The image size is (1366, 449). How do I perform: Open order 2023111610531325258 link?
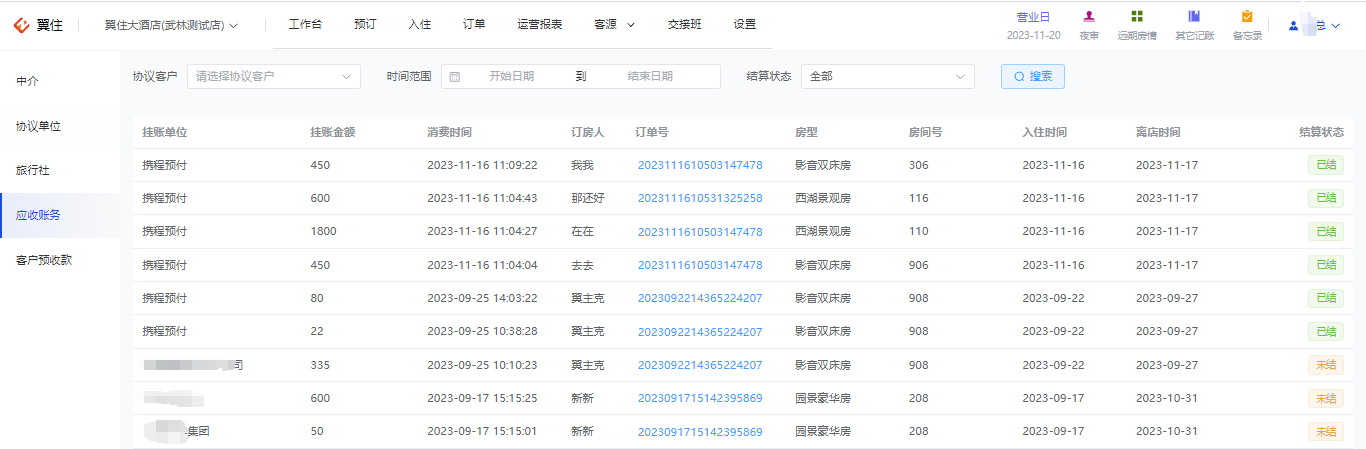[700, 198]
